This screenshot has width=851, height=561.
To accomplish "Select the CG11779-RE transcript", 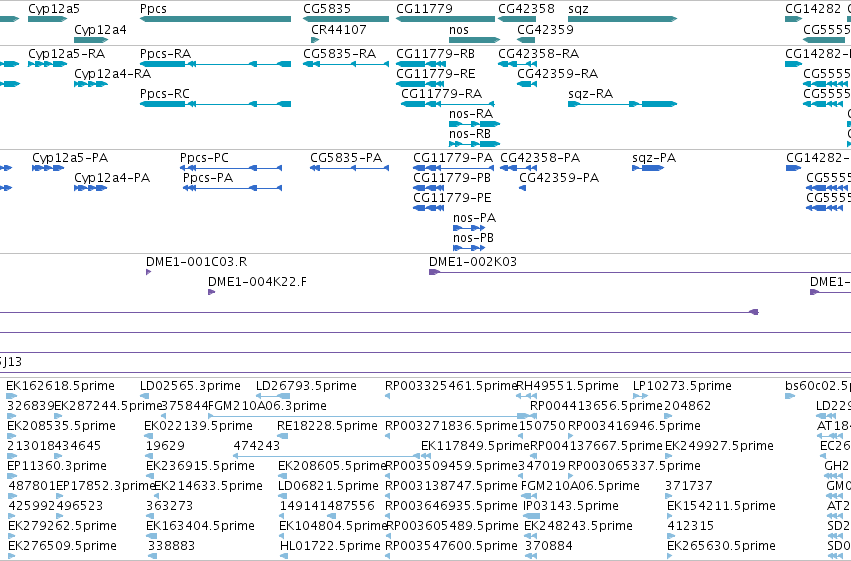I will pyautogui.click(x=421, y=84).
